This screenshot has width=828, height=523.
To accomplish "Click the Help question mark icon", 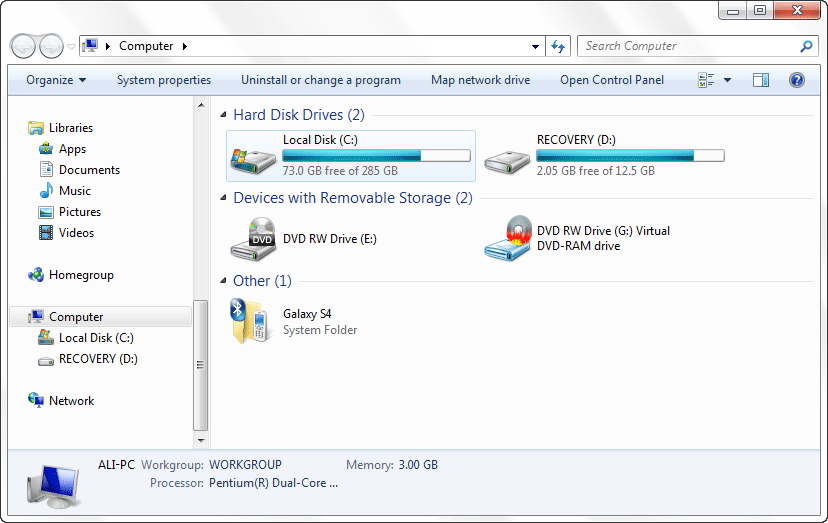I will [x=796, y=80].
